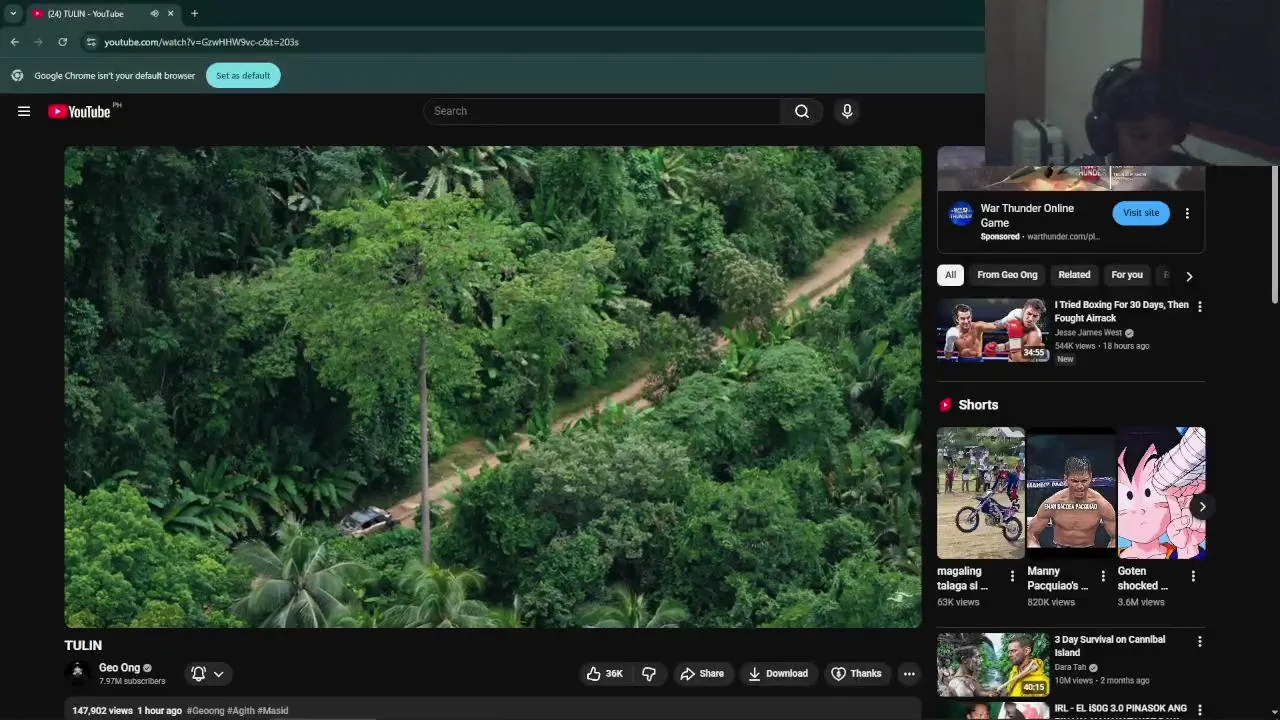
Task: Click into the YouTube search field
Action: pyautogui.click(x=603, y=111)
